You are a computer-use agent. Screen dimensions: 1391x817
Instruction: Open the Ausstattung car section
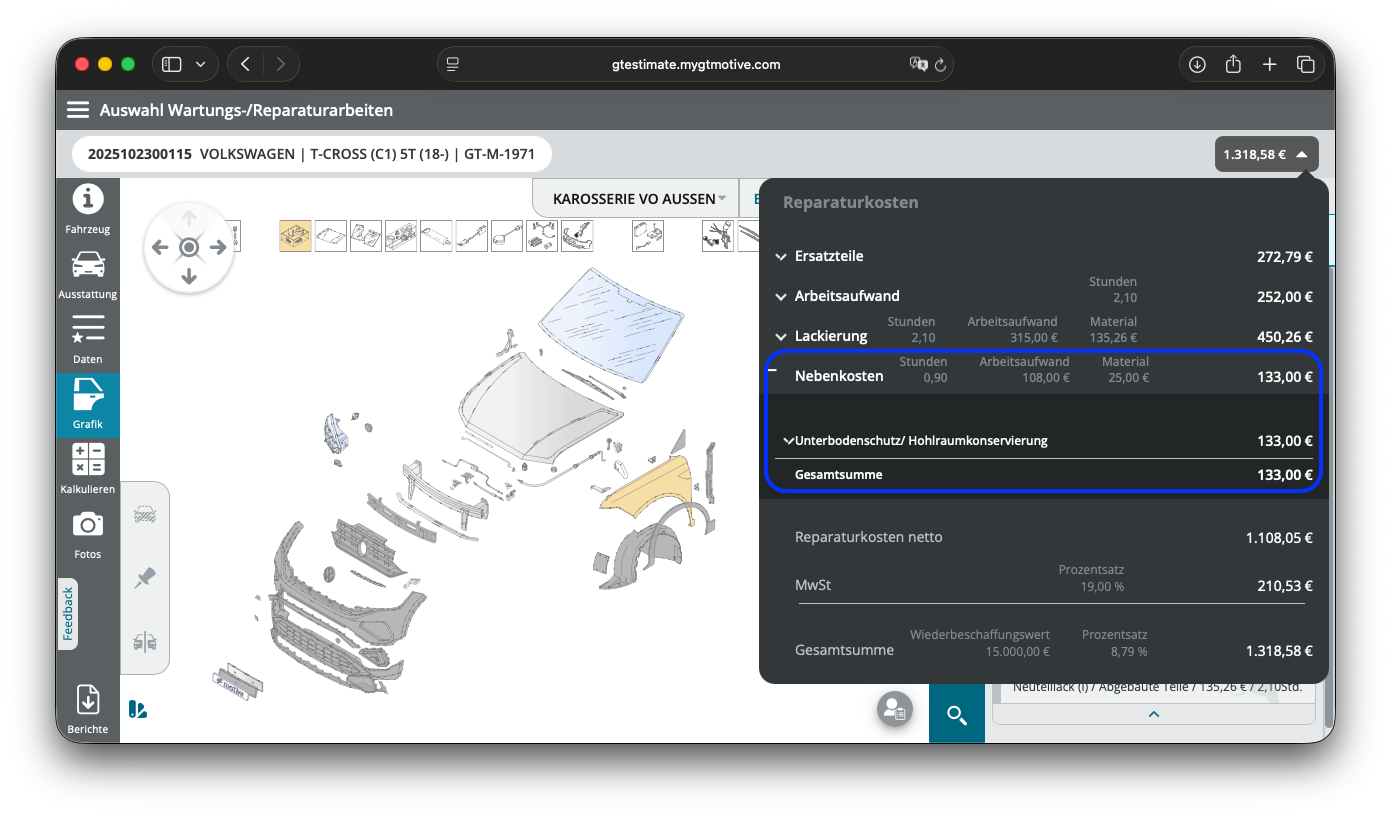(88, 275)
